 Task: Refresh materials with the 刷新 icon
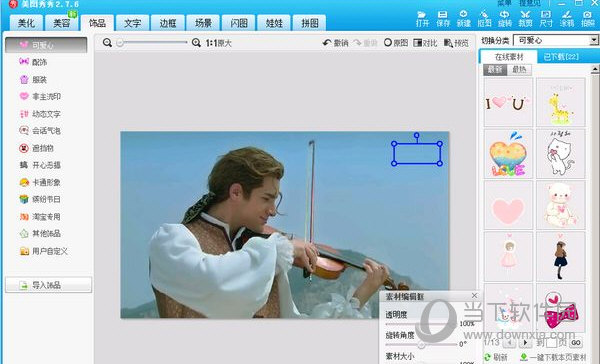(x=496, y=357)
